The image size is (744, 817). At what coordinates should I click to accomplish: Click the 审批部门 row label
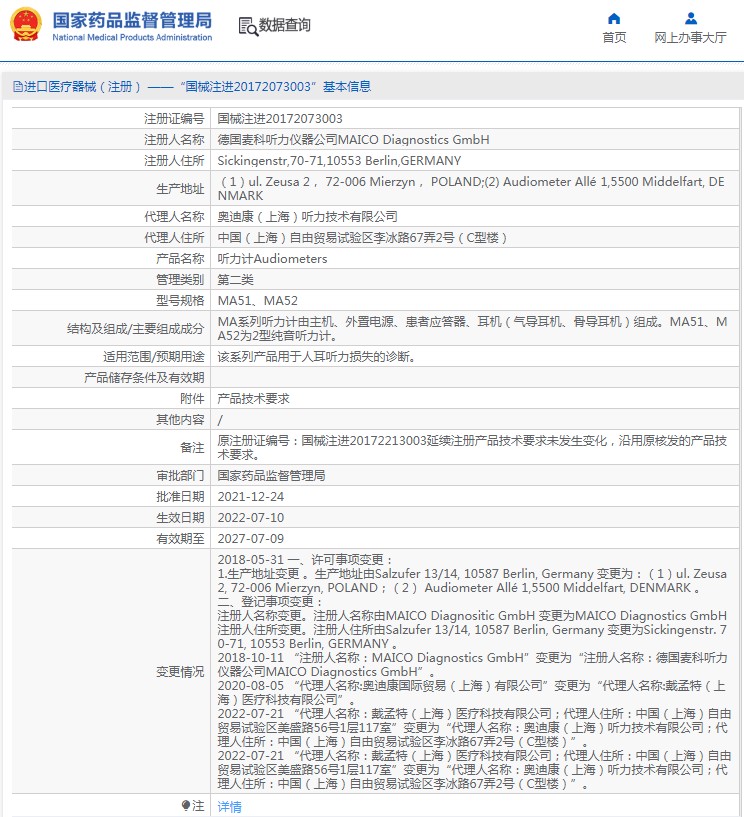pyautogui.click(x=180, y=476)
